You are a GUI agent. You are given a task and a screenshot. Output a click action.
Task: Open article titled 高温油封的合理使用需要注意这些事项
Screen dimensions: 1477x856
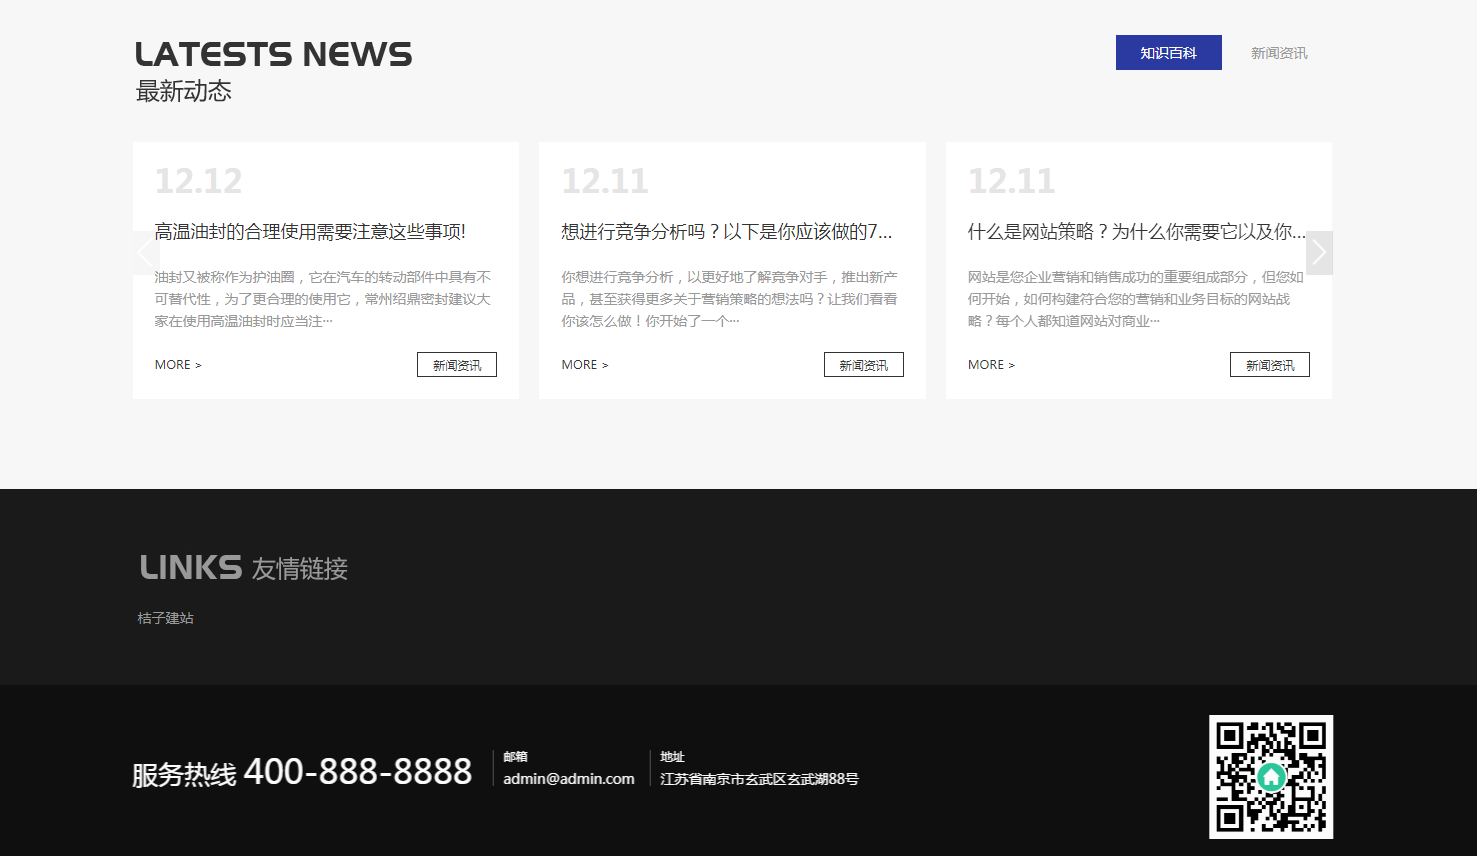click(310, 232)
